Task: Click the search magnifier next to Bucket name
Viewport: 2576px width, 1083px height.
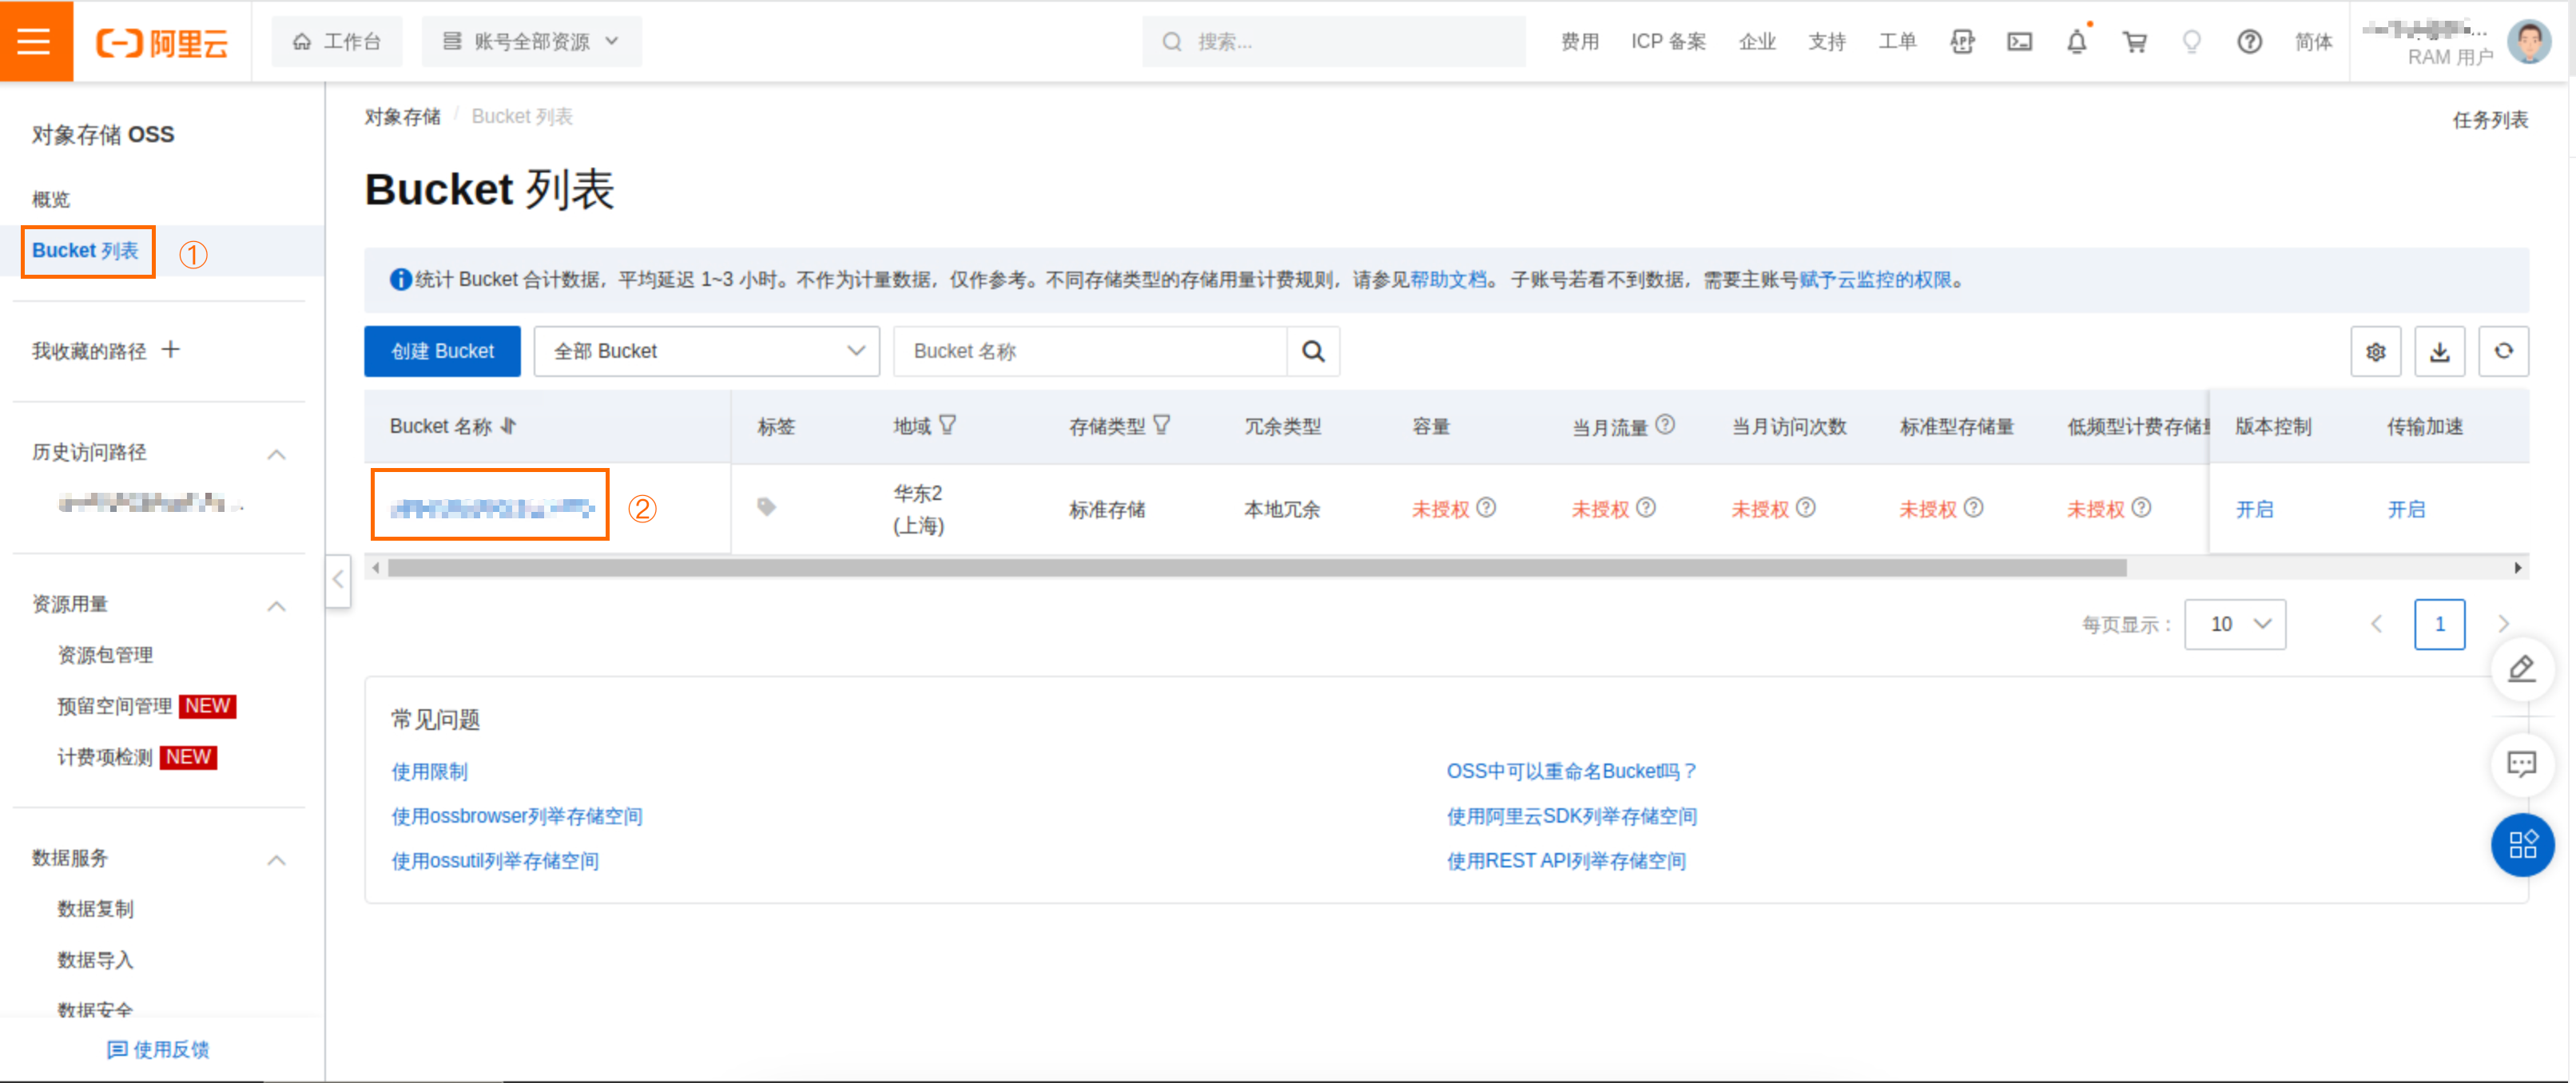Action: tap(1313, 351)
